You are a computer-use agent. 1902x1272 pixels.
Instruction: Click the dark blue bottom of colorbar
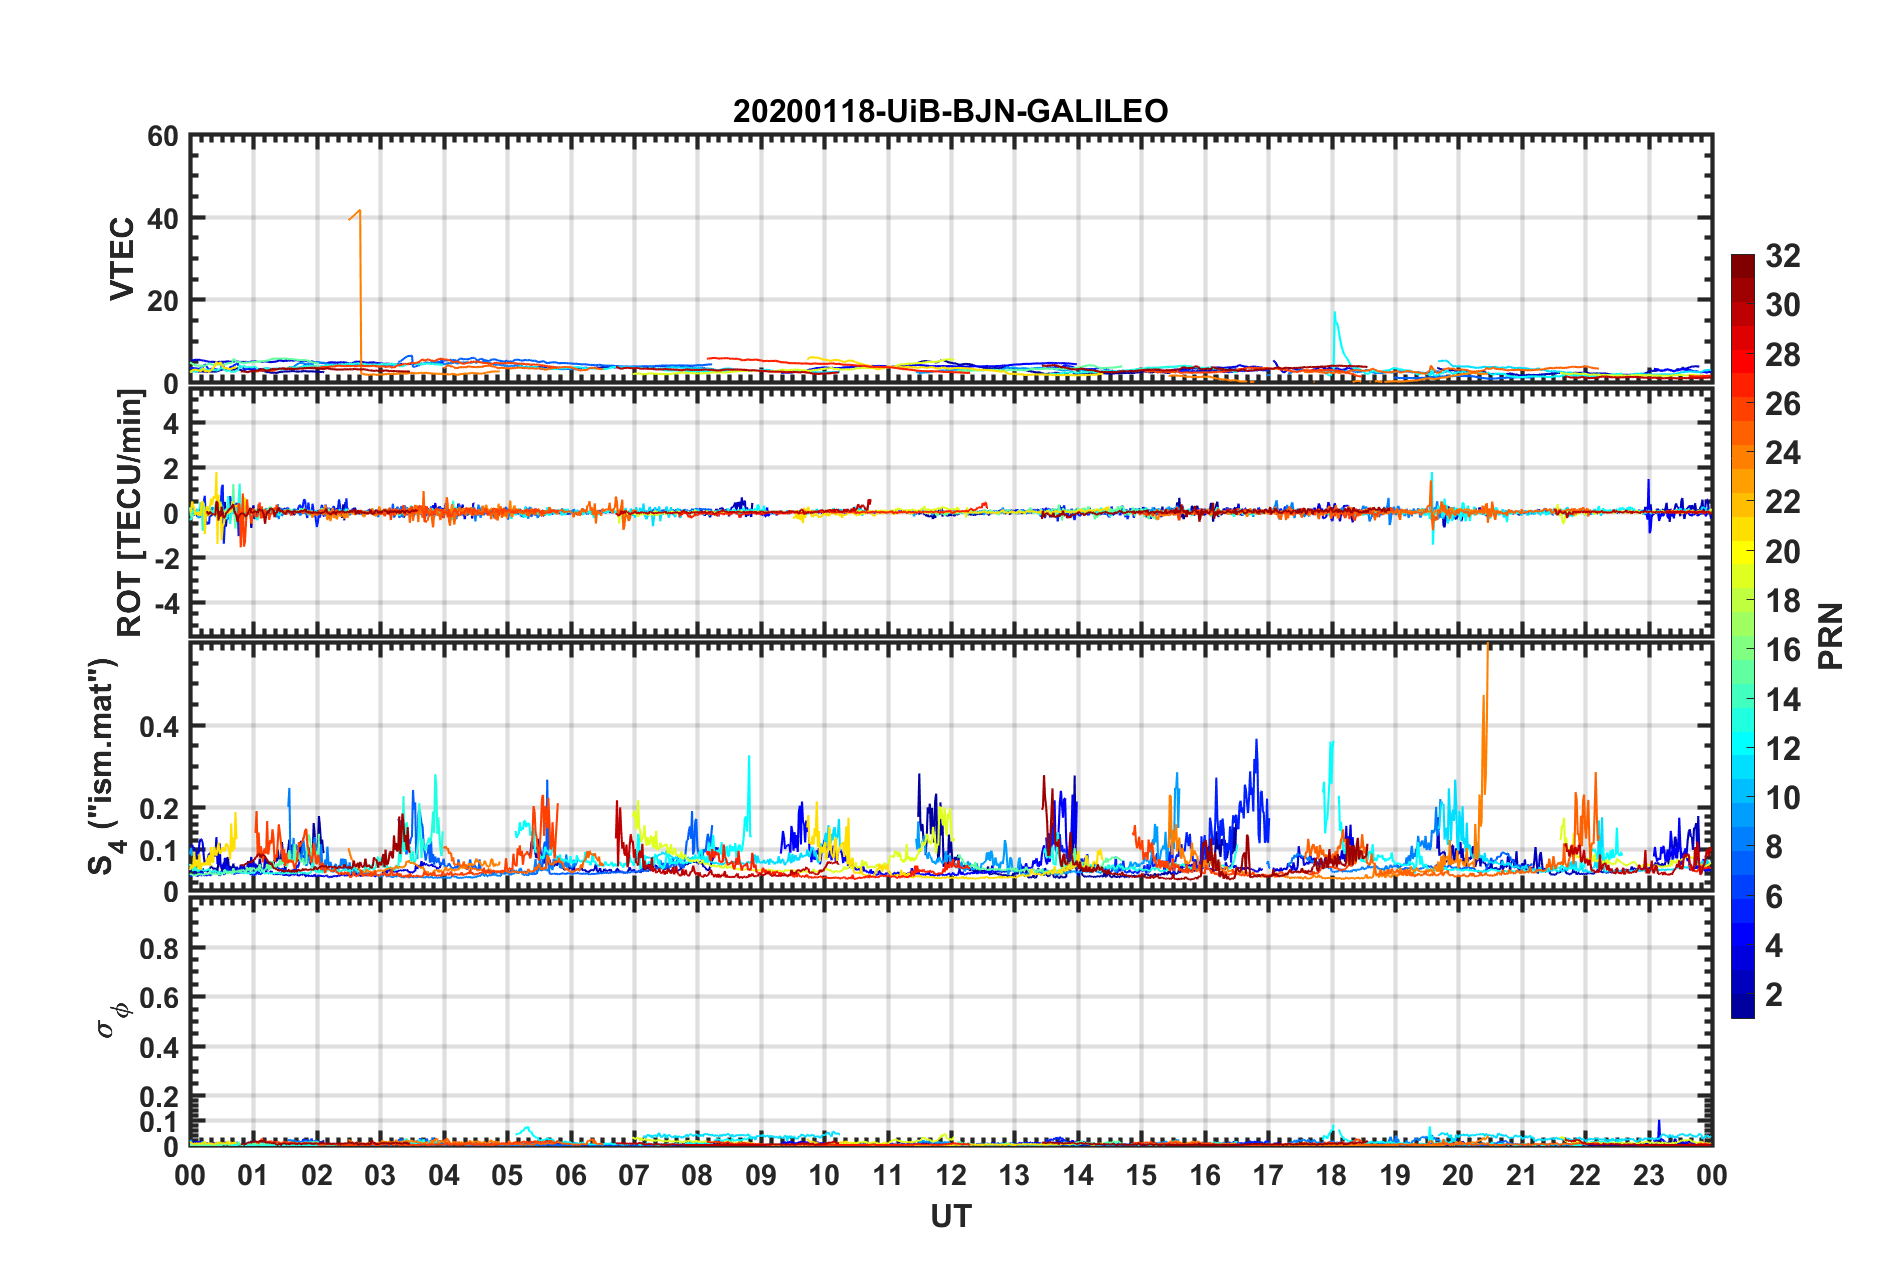[x=1743, y=1008]
